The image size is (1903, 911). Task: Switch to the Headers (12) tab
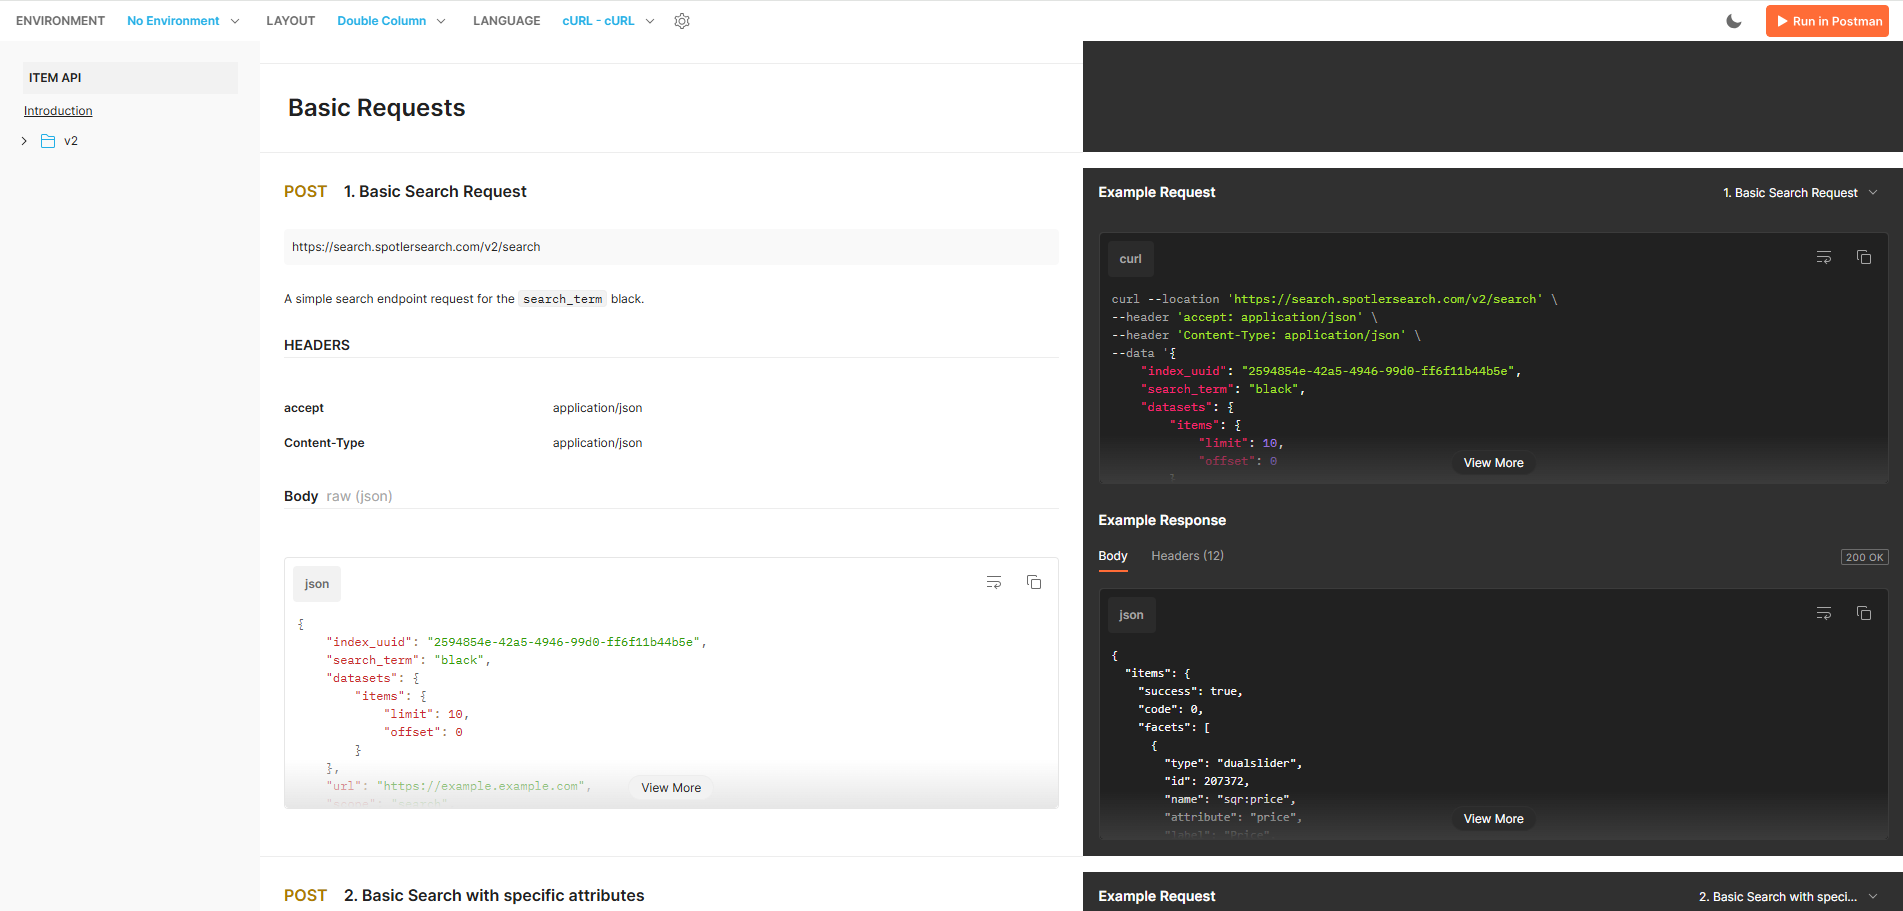tap(1187, 556)
